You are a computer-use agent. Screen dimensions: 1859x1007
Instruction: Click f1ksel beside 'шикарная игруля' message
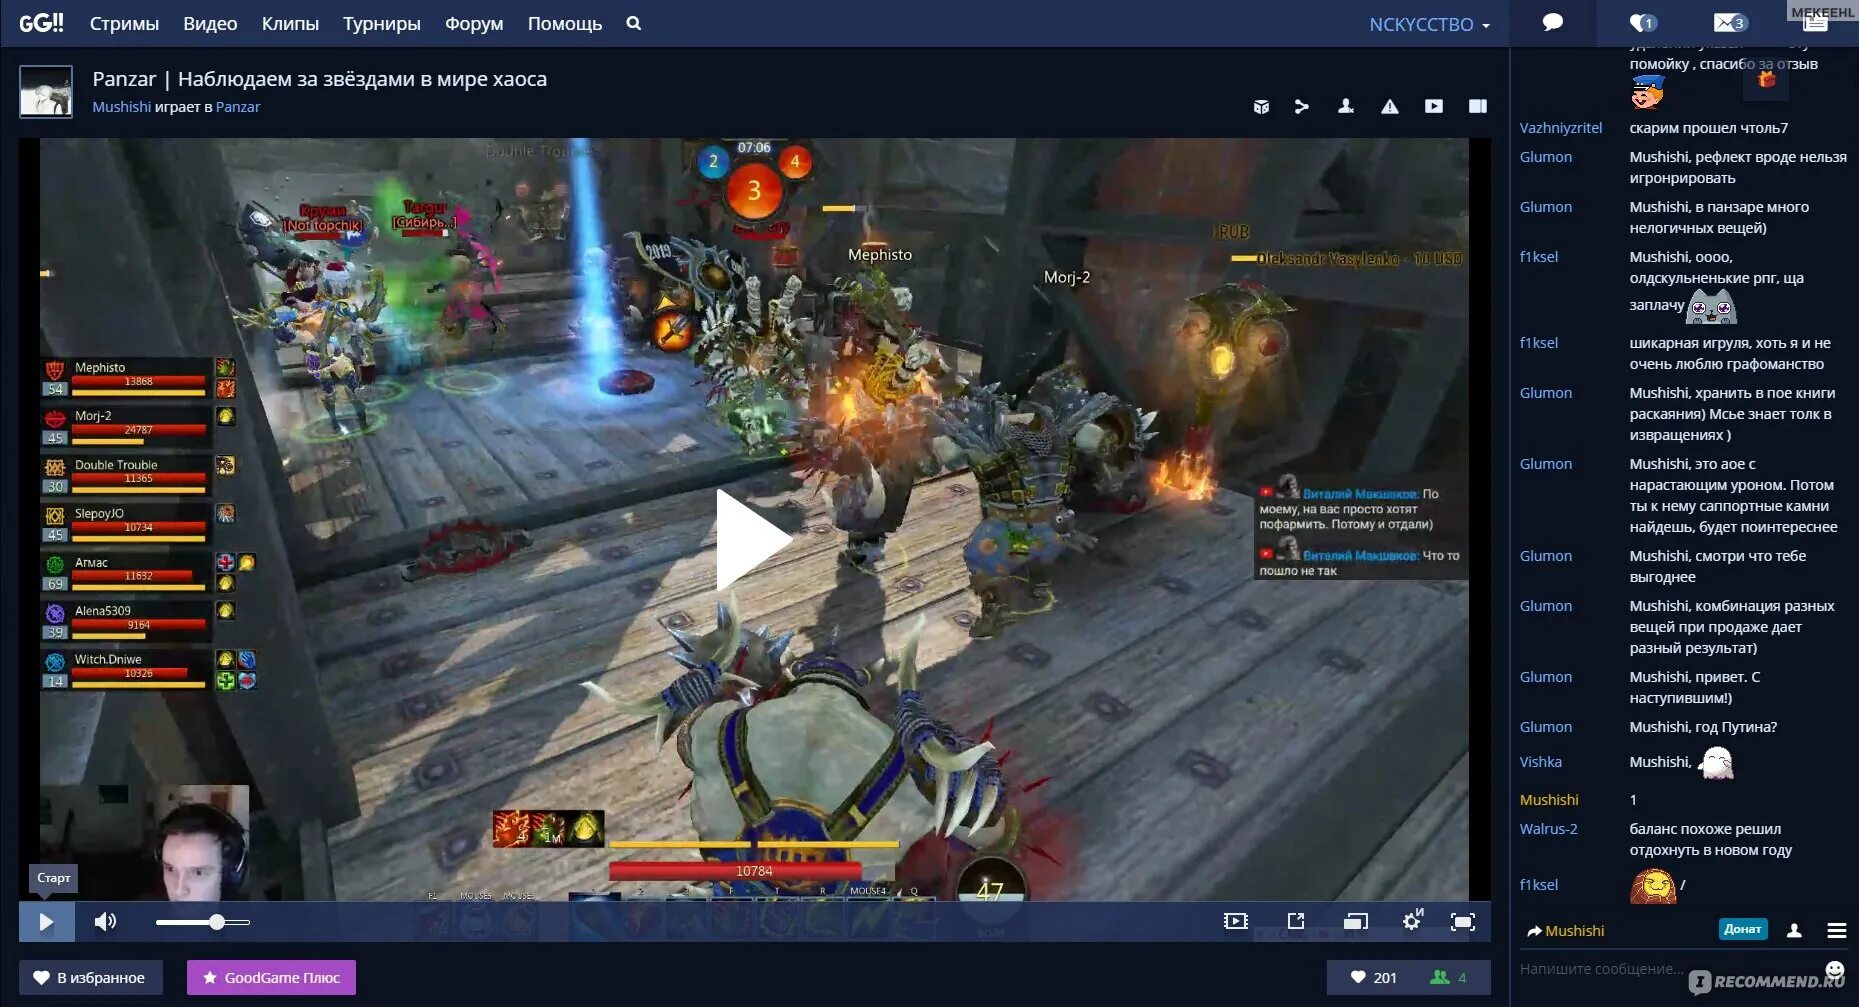tap(1539, 343)
